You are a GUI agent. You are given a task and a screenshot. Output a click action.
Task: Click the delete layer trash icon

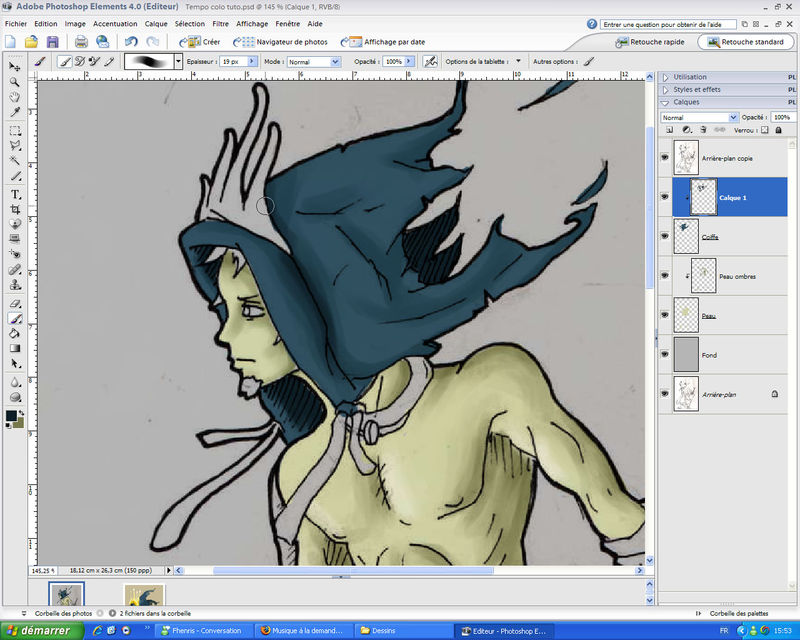coord(703,130)
